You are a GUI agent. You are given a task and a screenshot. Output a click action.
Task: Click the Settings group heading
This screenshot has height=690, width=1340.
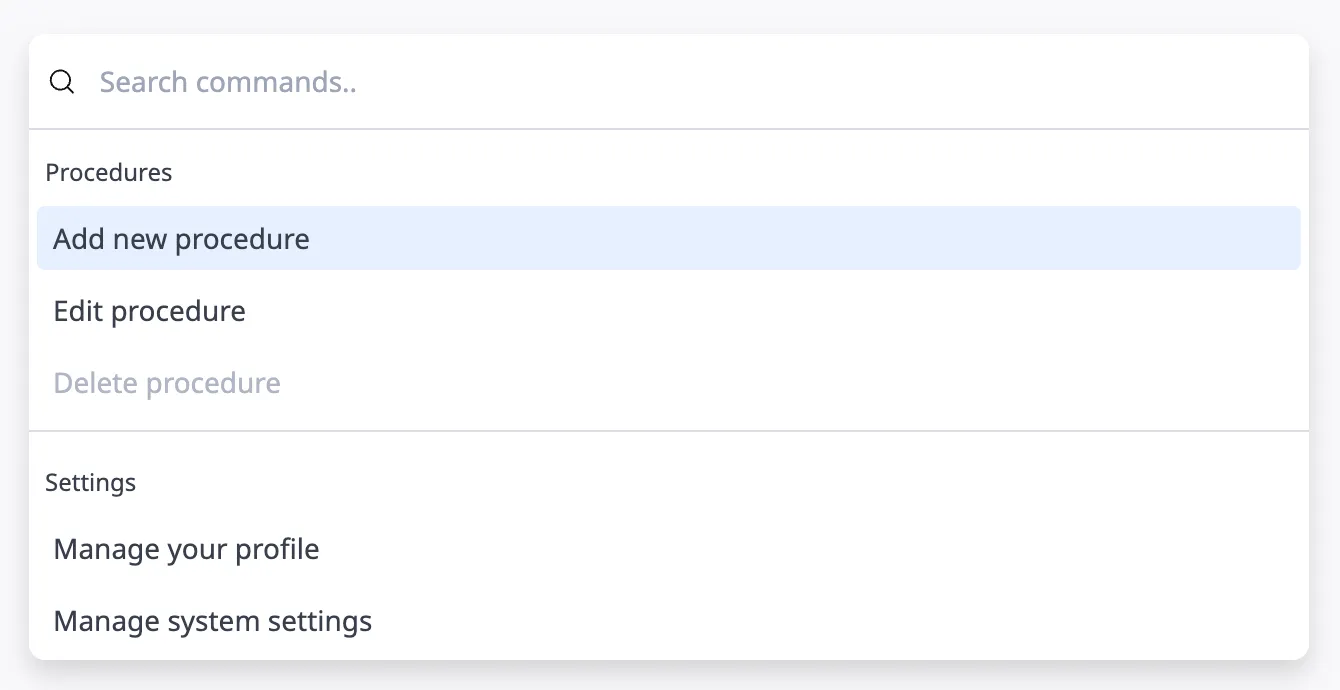(x=91, y=483)
